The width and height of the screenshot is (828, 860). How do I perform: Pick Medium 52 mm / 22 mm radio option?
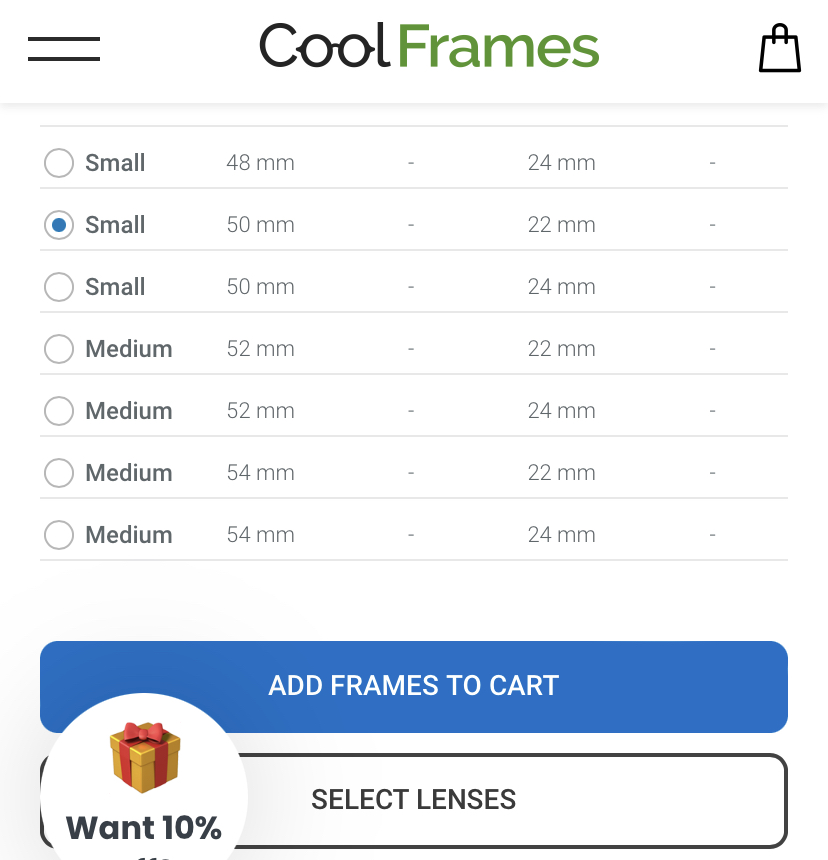59,349
